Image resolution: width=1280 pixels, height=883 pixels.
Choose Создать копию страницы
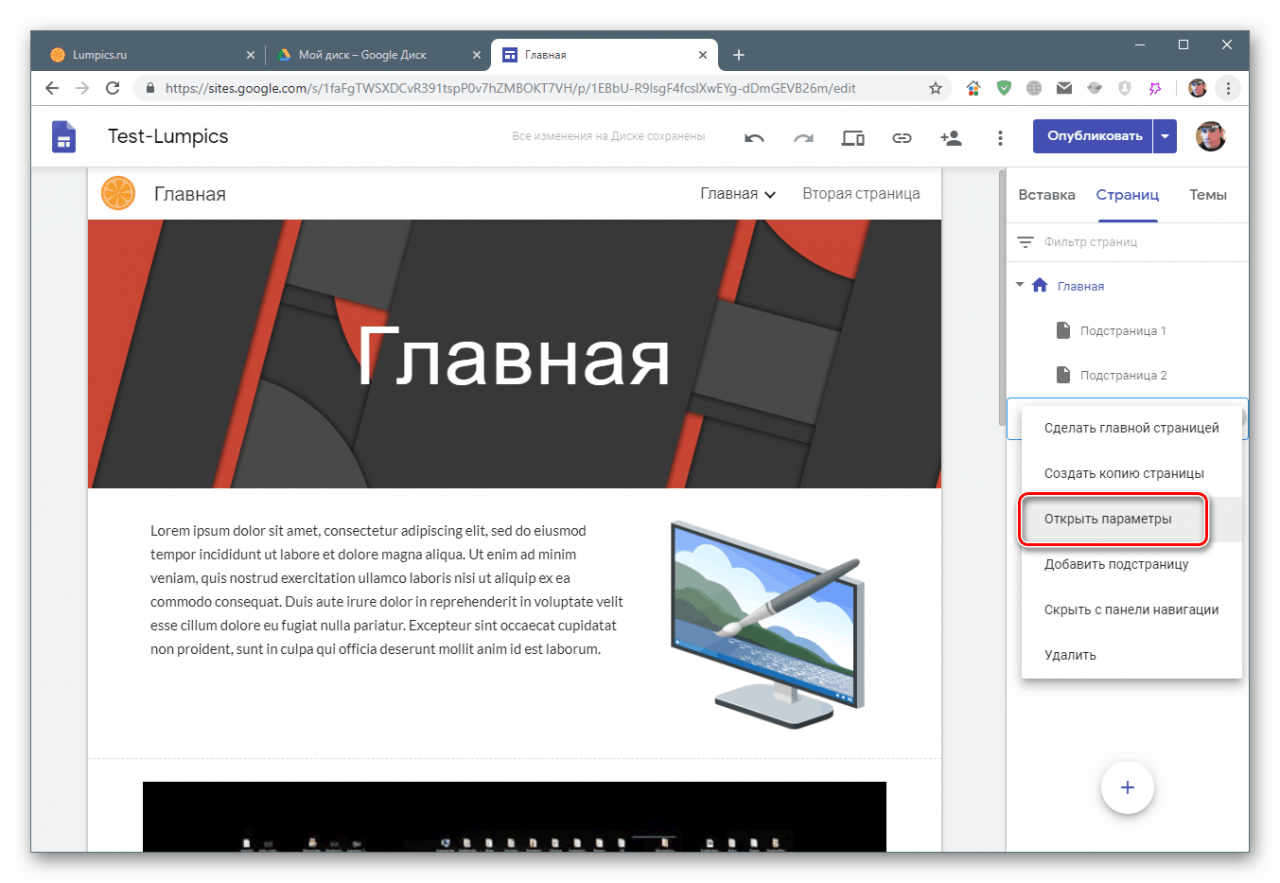tap(1132, 473)
